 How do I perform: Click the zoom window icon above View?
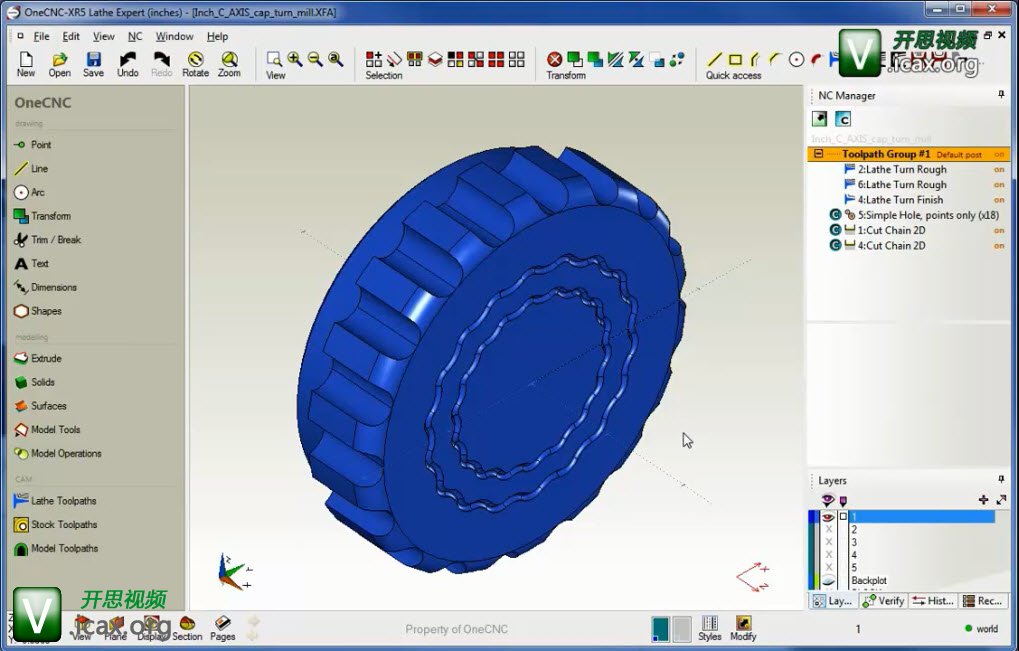click(274, 60)
